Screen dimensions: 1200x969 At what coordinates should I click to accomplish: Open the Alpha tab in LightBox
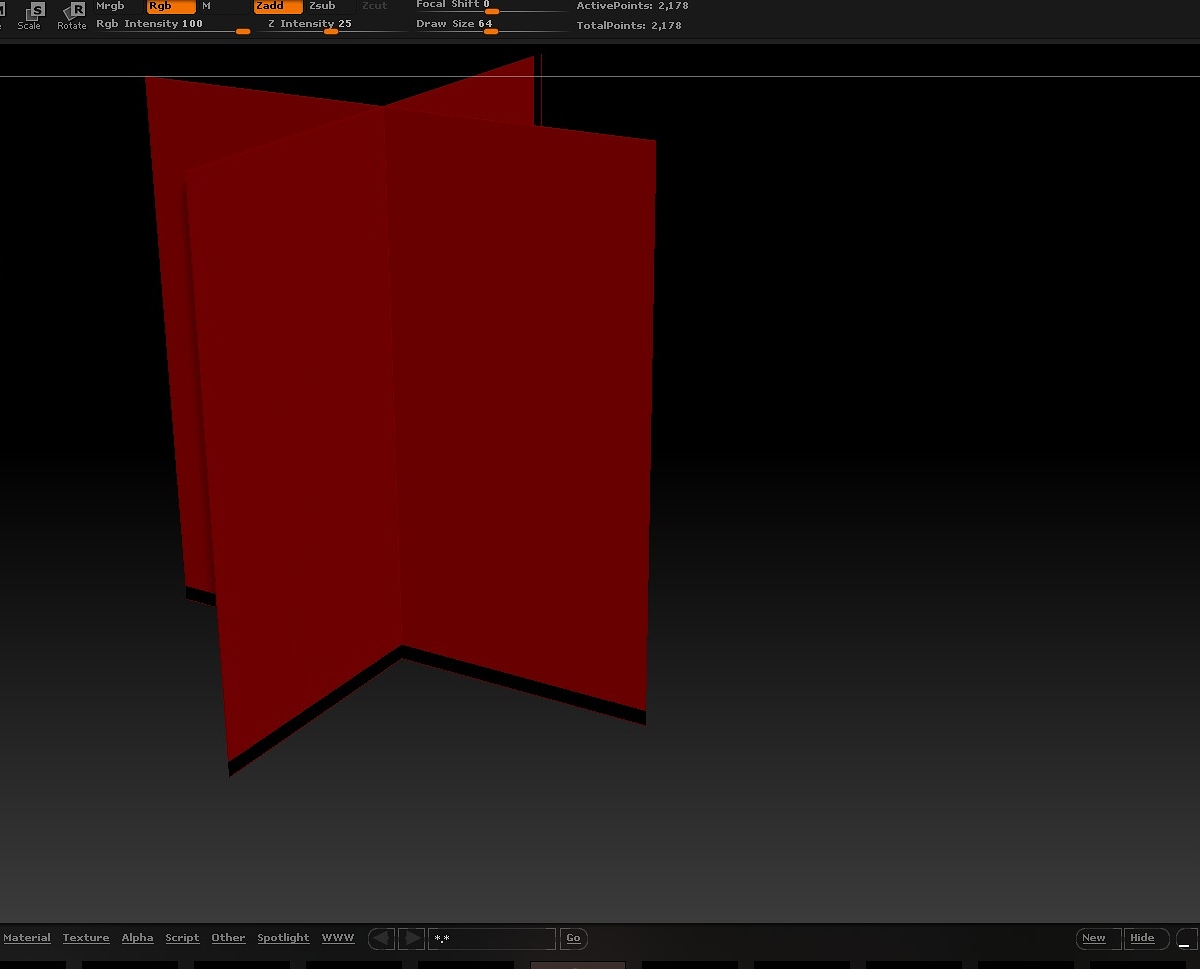(138, 938)
